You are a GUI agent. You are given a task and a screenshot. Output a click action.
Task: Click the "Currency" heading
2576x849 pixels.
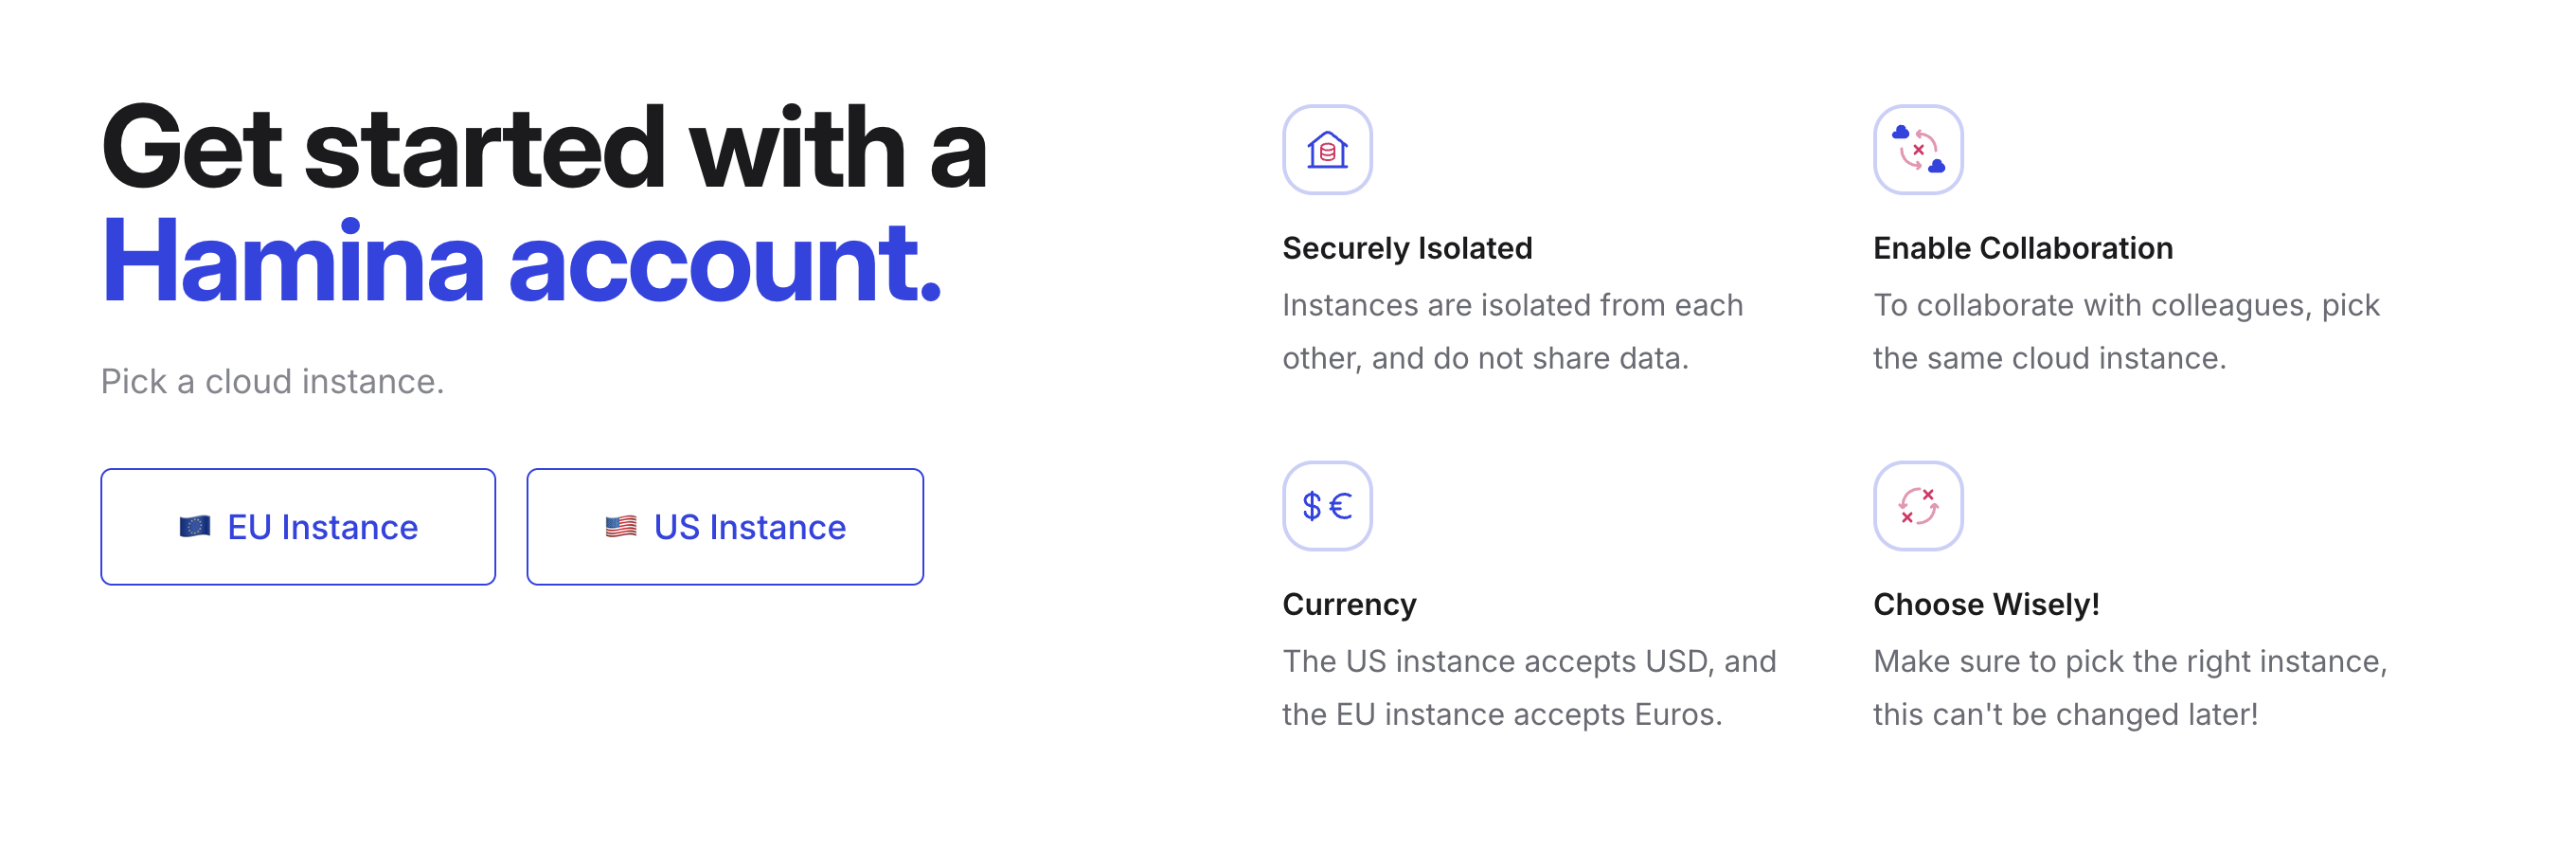pyautogui.click(x=1349, y=604)
